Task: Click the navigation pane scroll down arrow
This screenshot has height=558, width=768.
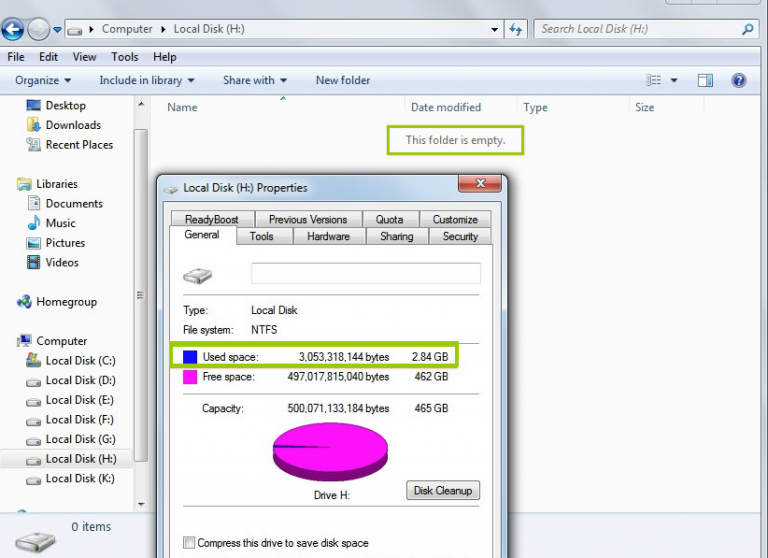Action: click(141, 504)
